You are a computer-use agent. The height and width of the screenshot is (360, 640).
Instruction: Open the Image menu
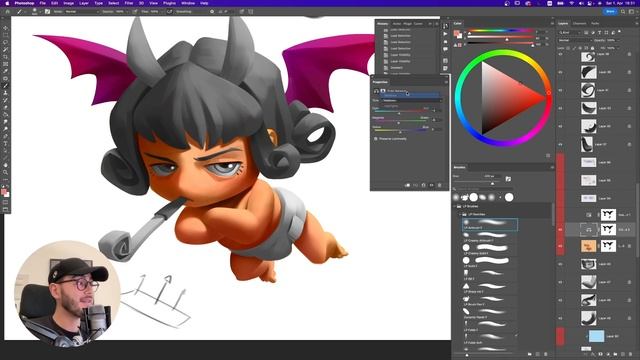pyautogui.click(x=69, y=3)
